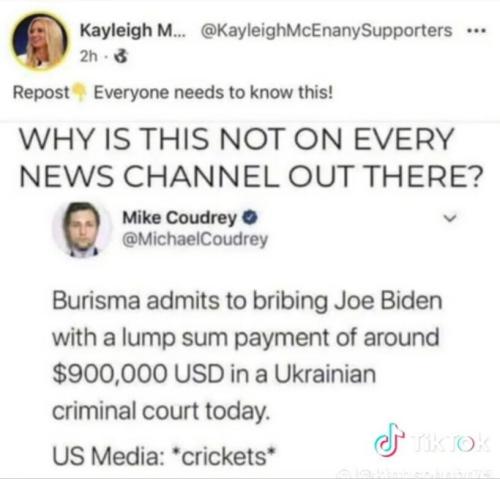
Task: Visit the @KayleighMcEnanySupporters handle
Action: [326, 31]
